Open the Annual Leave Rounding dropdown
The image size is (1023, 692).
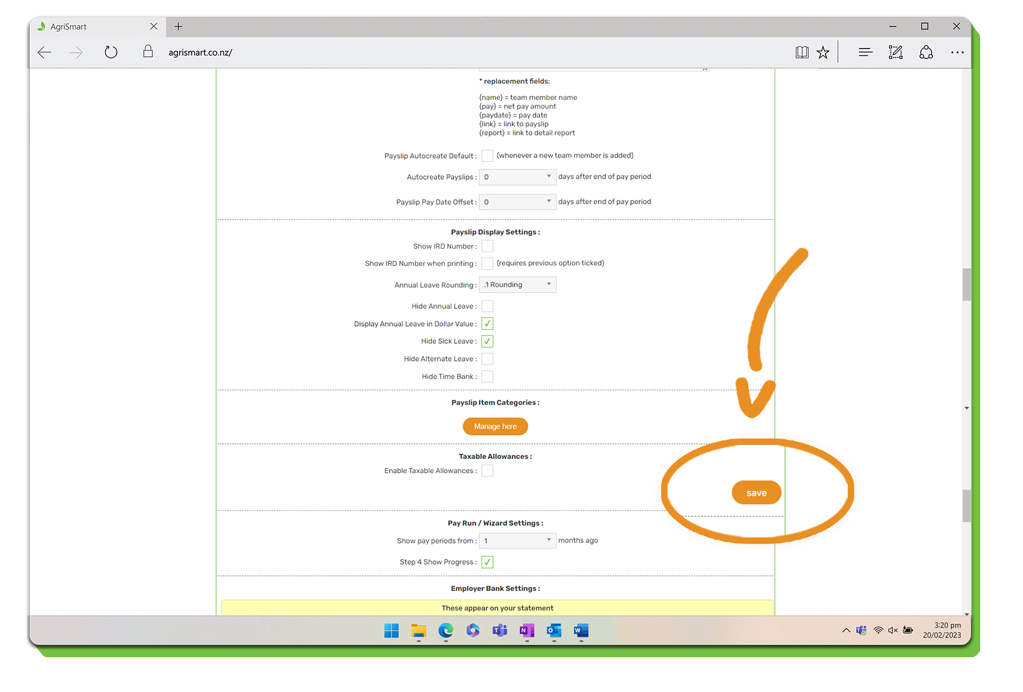point(517,285)
